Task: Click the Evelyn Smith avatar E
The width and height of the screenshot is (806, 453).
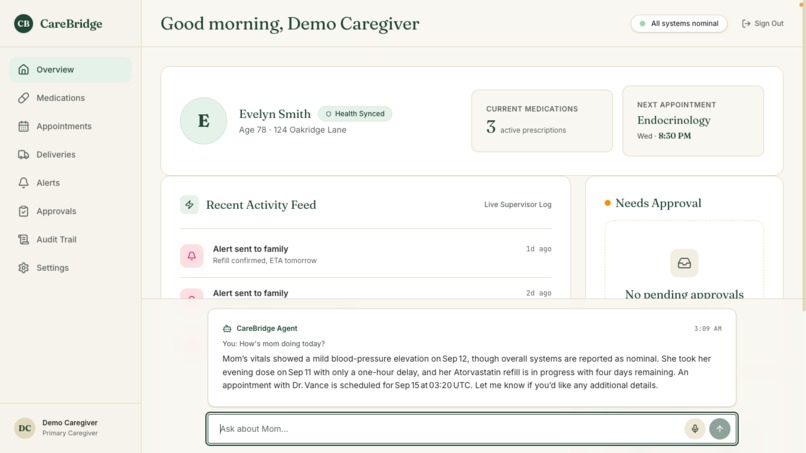Action: tap(204, 121)
